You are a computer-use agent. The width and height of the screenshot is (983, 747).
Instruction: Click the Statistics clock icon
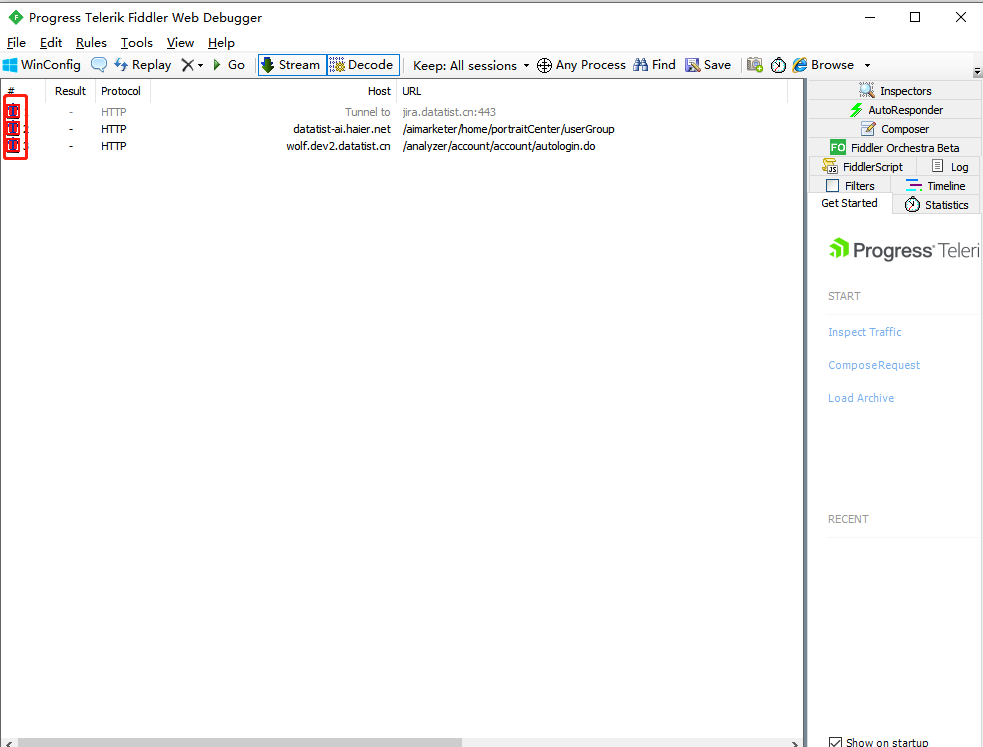(x=913, y=204)
